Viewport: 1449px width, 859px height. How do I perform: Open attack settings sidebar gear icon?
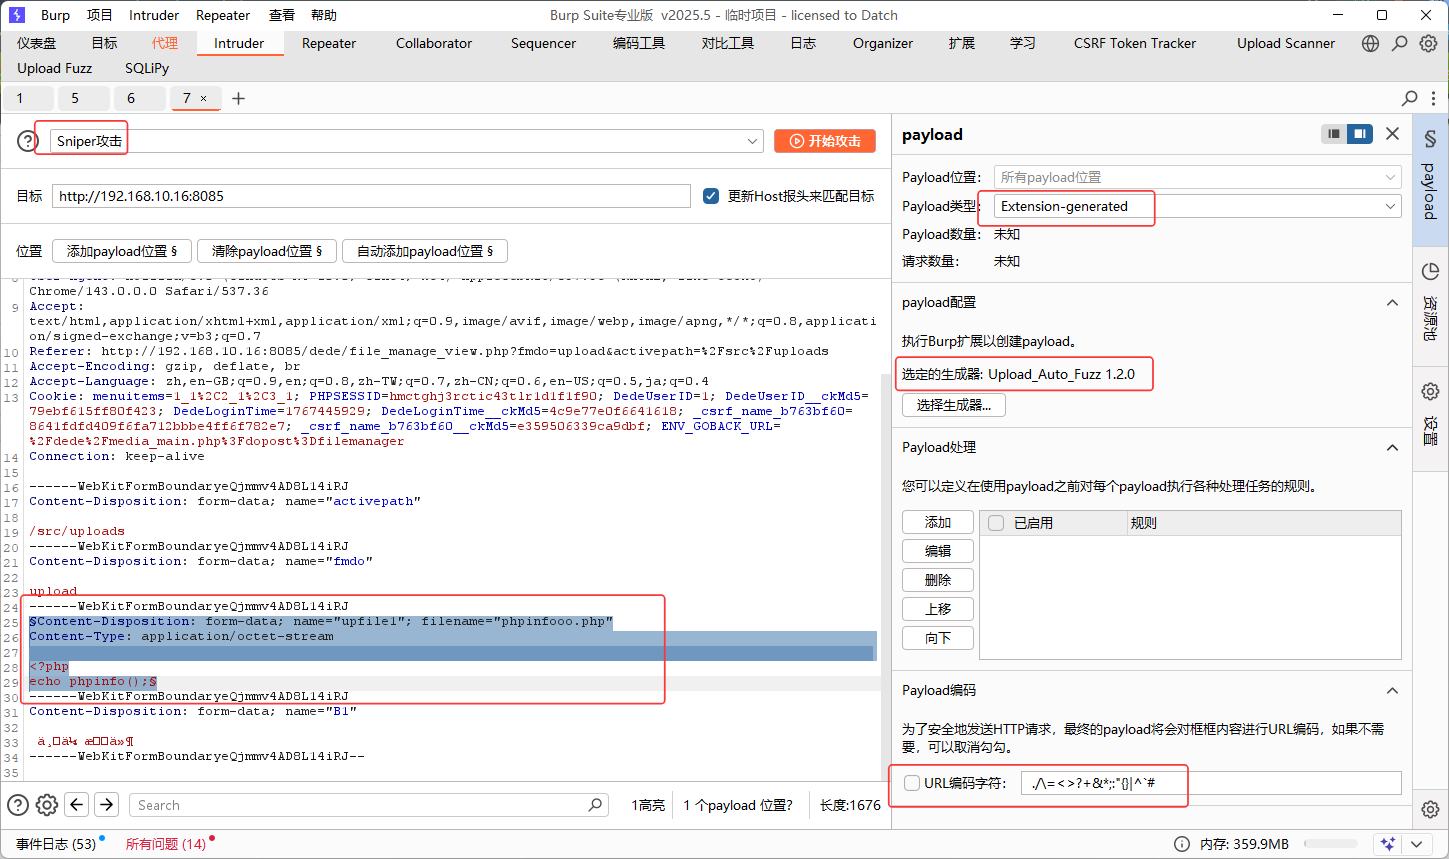(1430, 391)
